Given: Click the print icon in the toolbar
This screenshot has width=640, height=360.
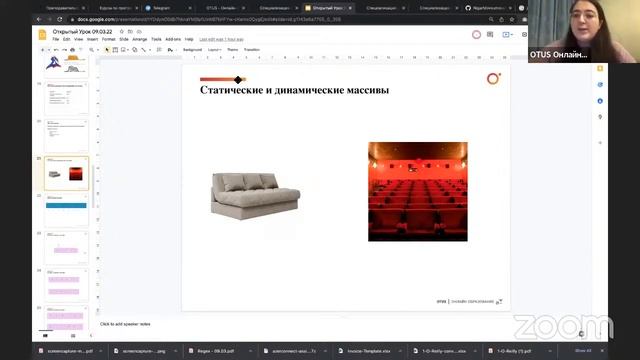Looking at the screenshot, I should [x=72, y=50].
